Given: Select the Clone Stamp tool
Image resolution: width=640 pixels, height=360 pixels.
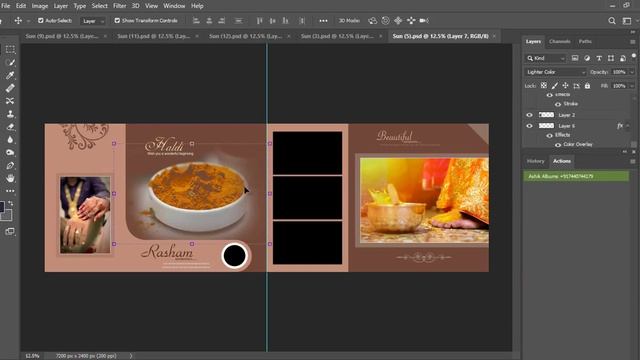Looking at the screenshot, I should click(x=10, y=114).
